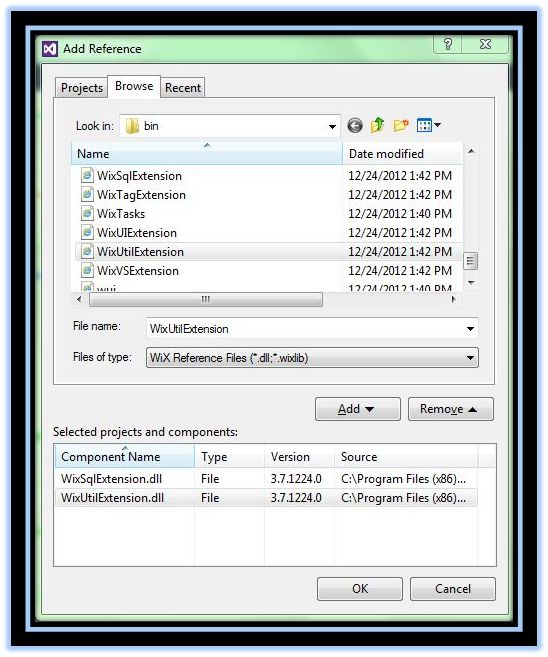Image resolution: width=548 pixels, height=657 pixels.
Task: Switch to the Recent tab
Action: (x=183, y=88)
